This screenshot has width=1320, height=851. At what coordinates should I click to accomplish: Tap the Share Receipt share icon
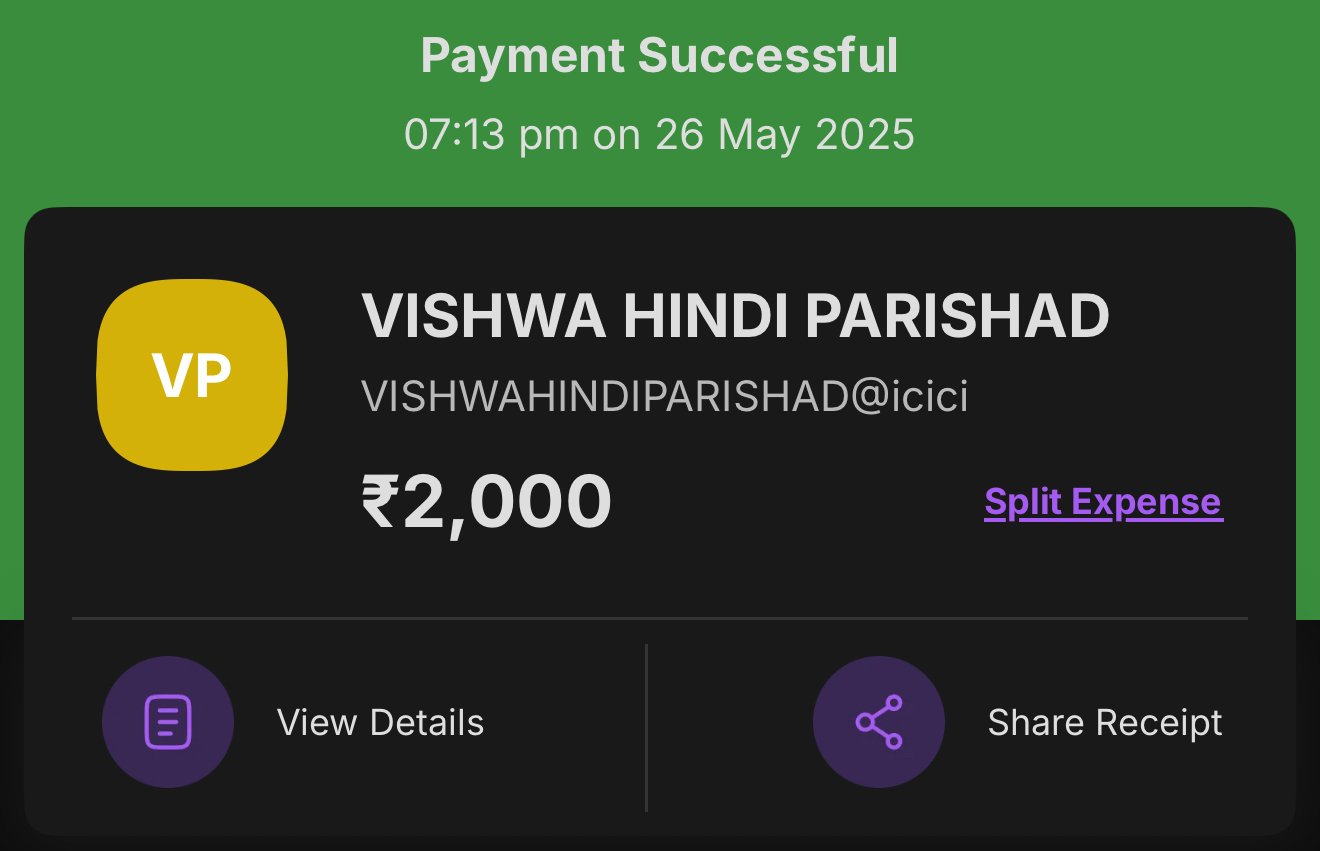pos(879,722)
